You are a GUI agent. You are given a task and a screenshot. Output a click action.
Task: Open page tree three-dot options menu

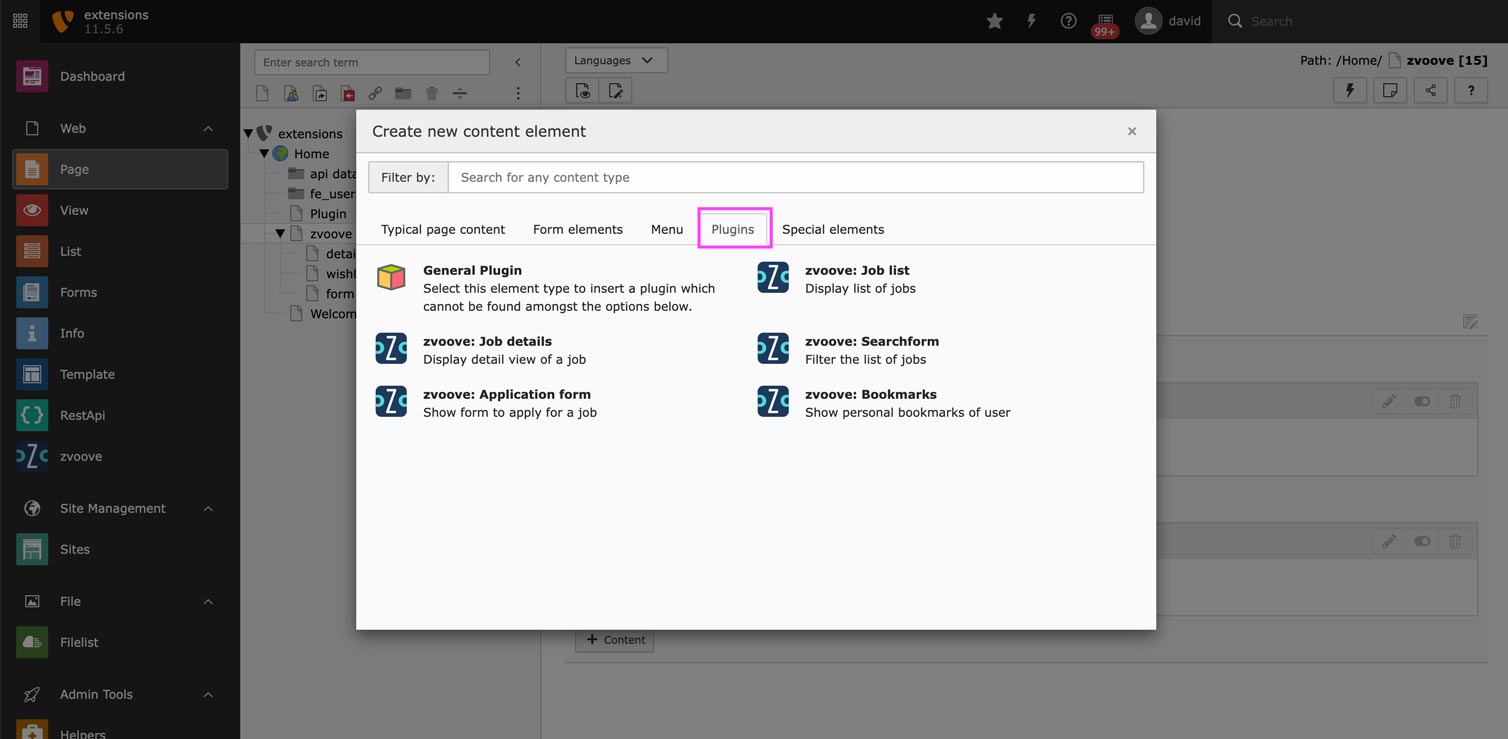point(517,93)
